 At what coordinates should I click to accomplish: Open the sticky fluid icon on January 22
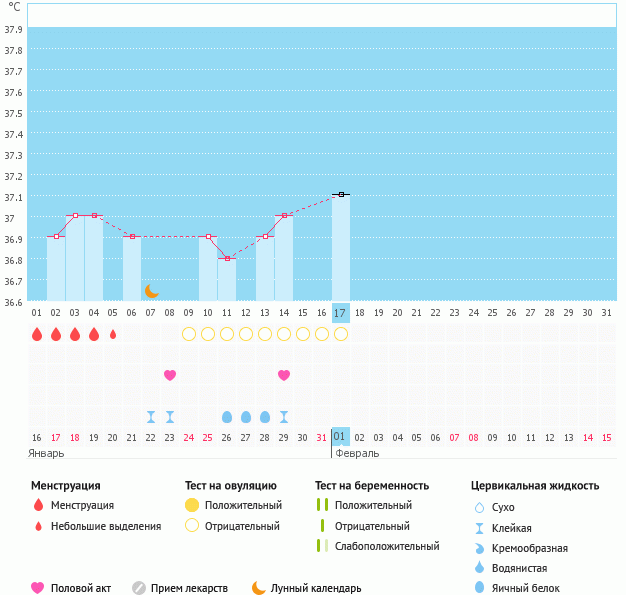(x=151, y=417)
